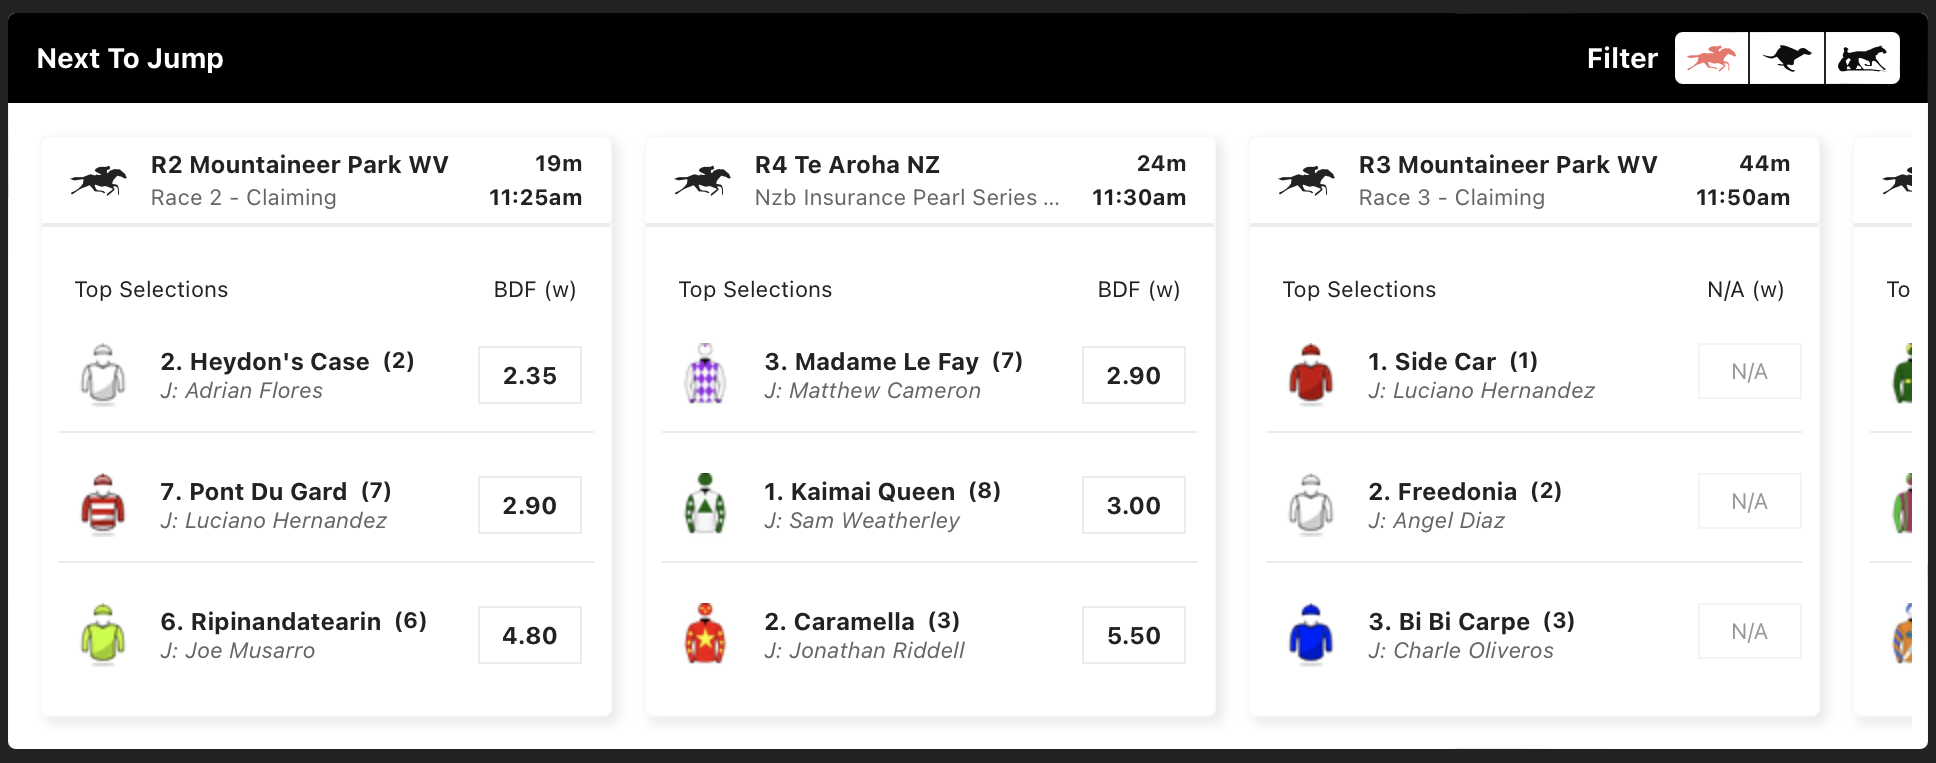The height and width of the screenshot is (763, 1936).
Task: Click Pont Du Gard striped silks icon
Action: click(x=103, y=505)
